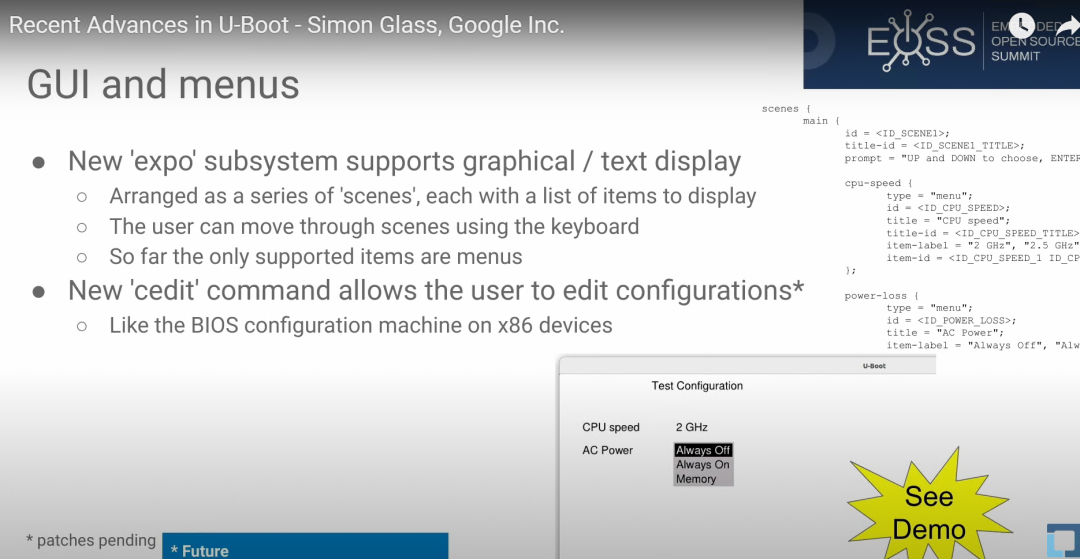Click the code line 'title = "CPU speed";'
Viewport: 1080px width, 559px height.
point(948,220)
